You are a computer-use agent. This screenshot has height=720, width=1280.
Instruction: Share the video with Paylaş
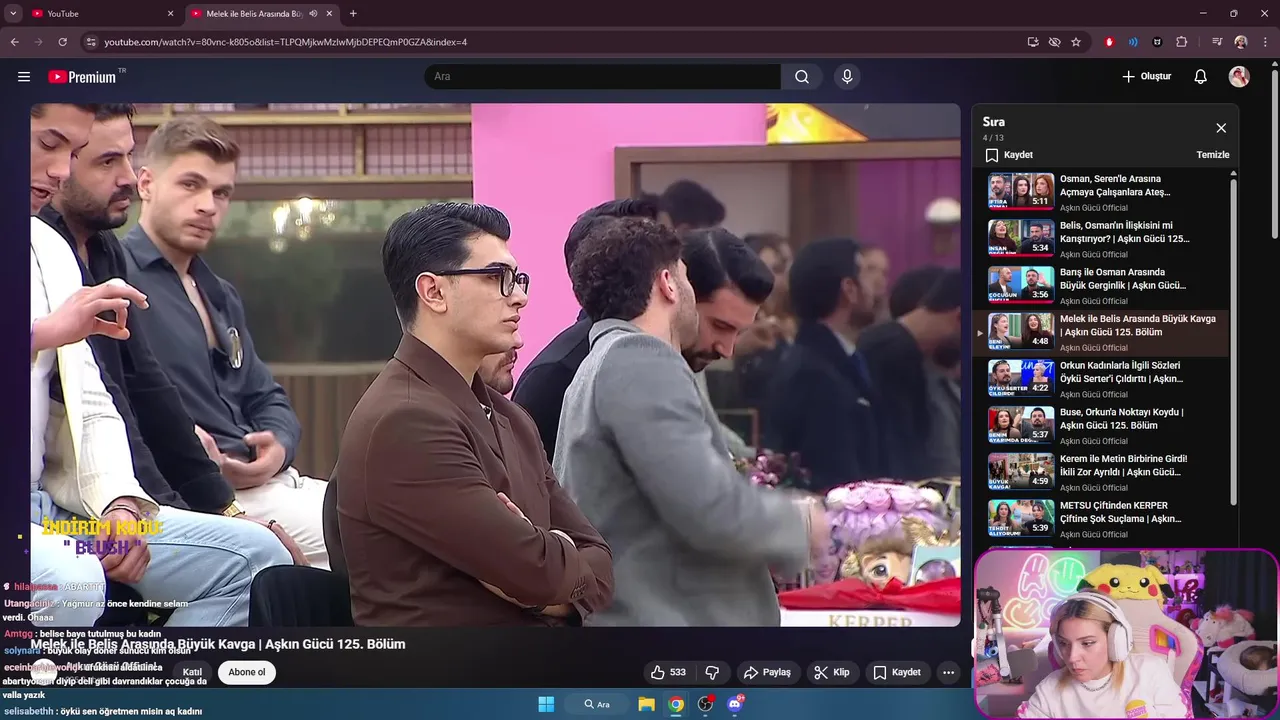(767, 673)
